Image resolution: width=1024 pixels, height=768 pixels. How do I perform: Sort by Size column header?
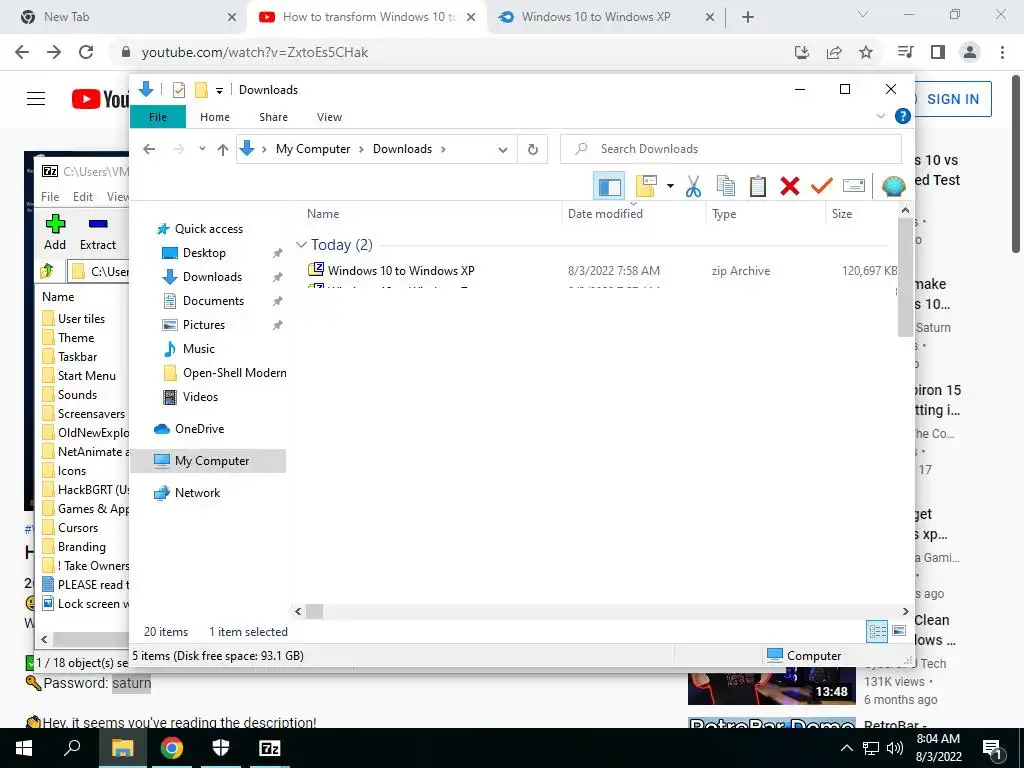point(842,214)
